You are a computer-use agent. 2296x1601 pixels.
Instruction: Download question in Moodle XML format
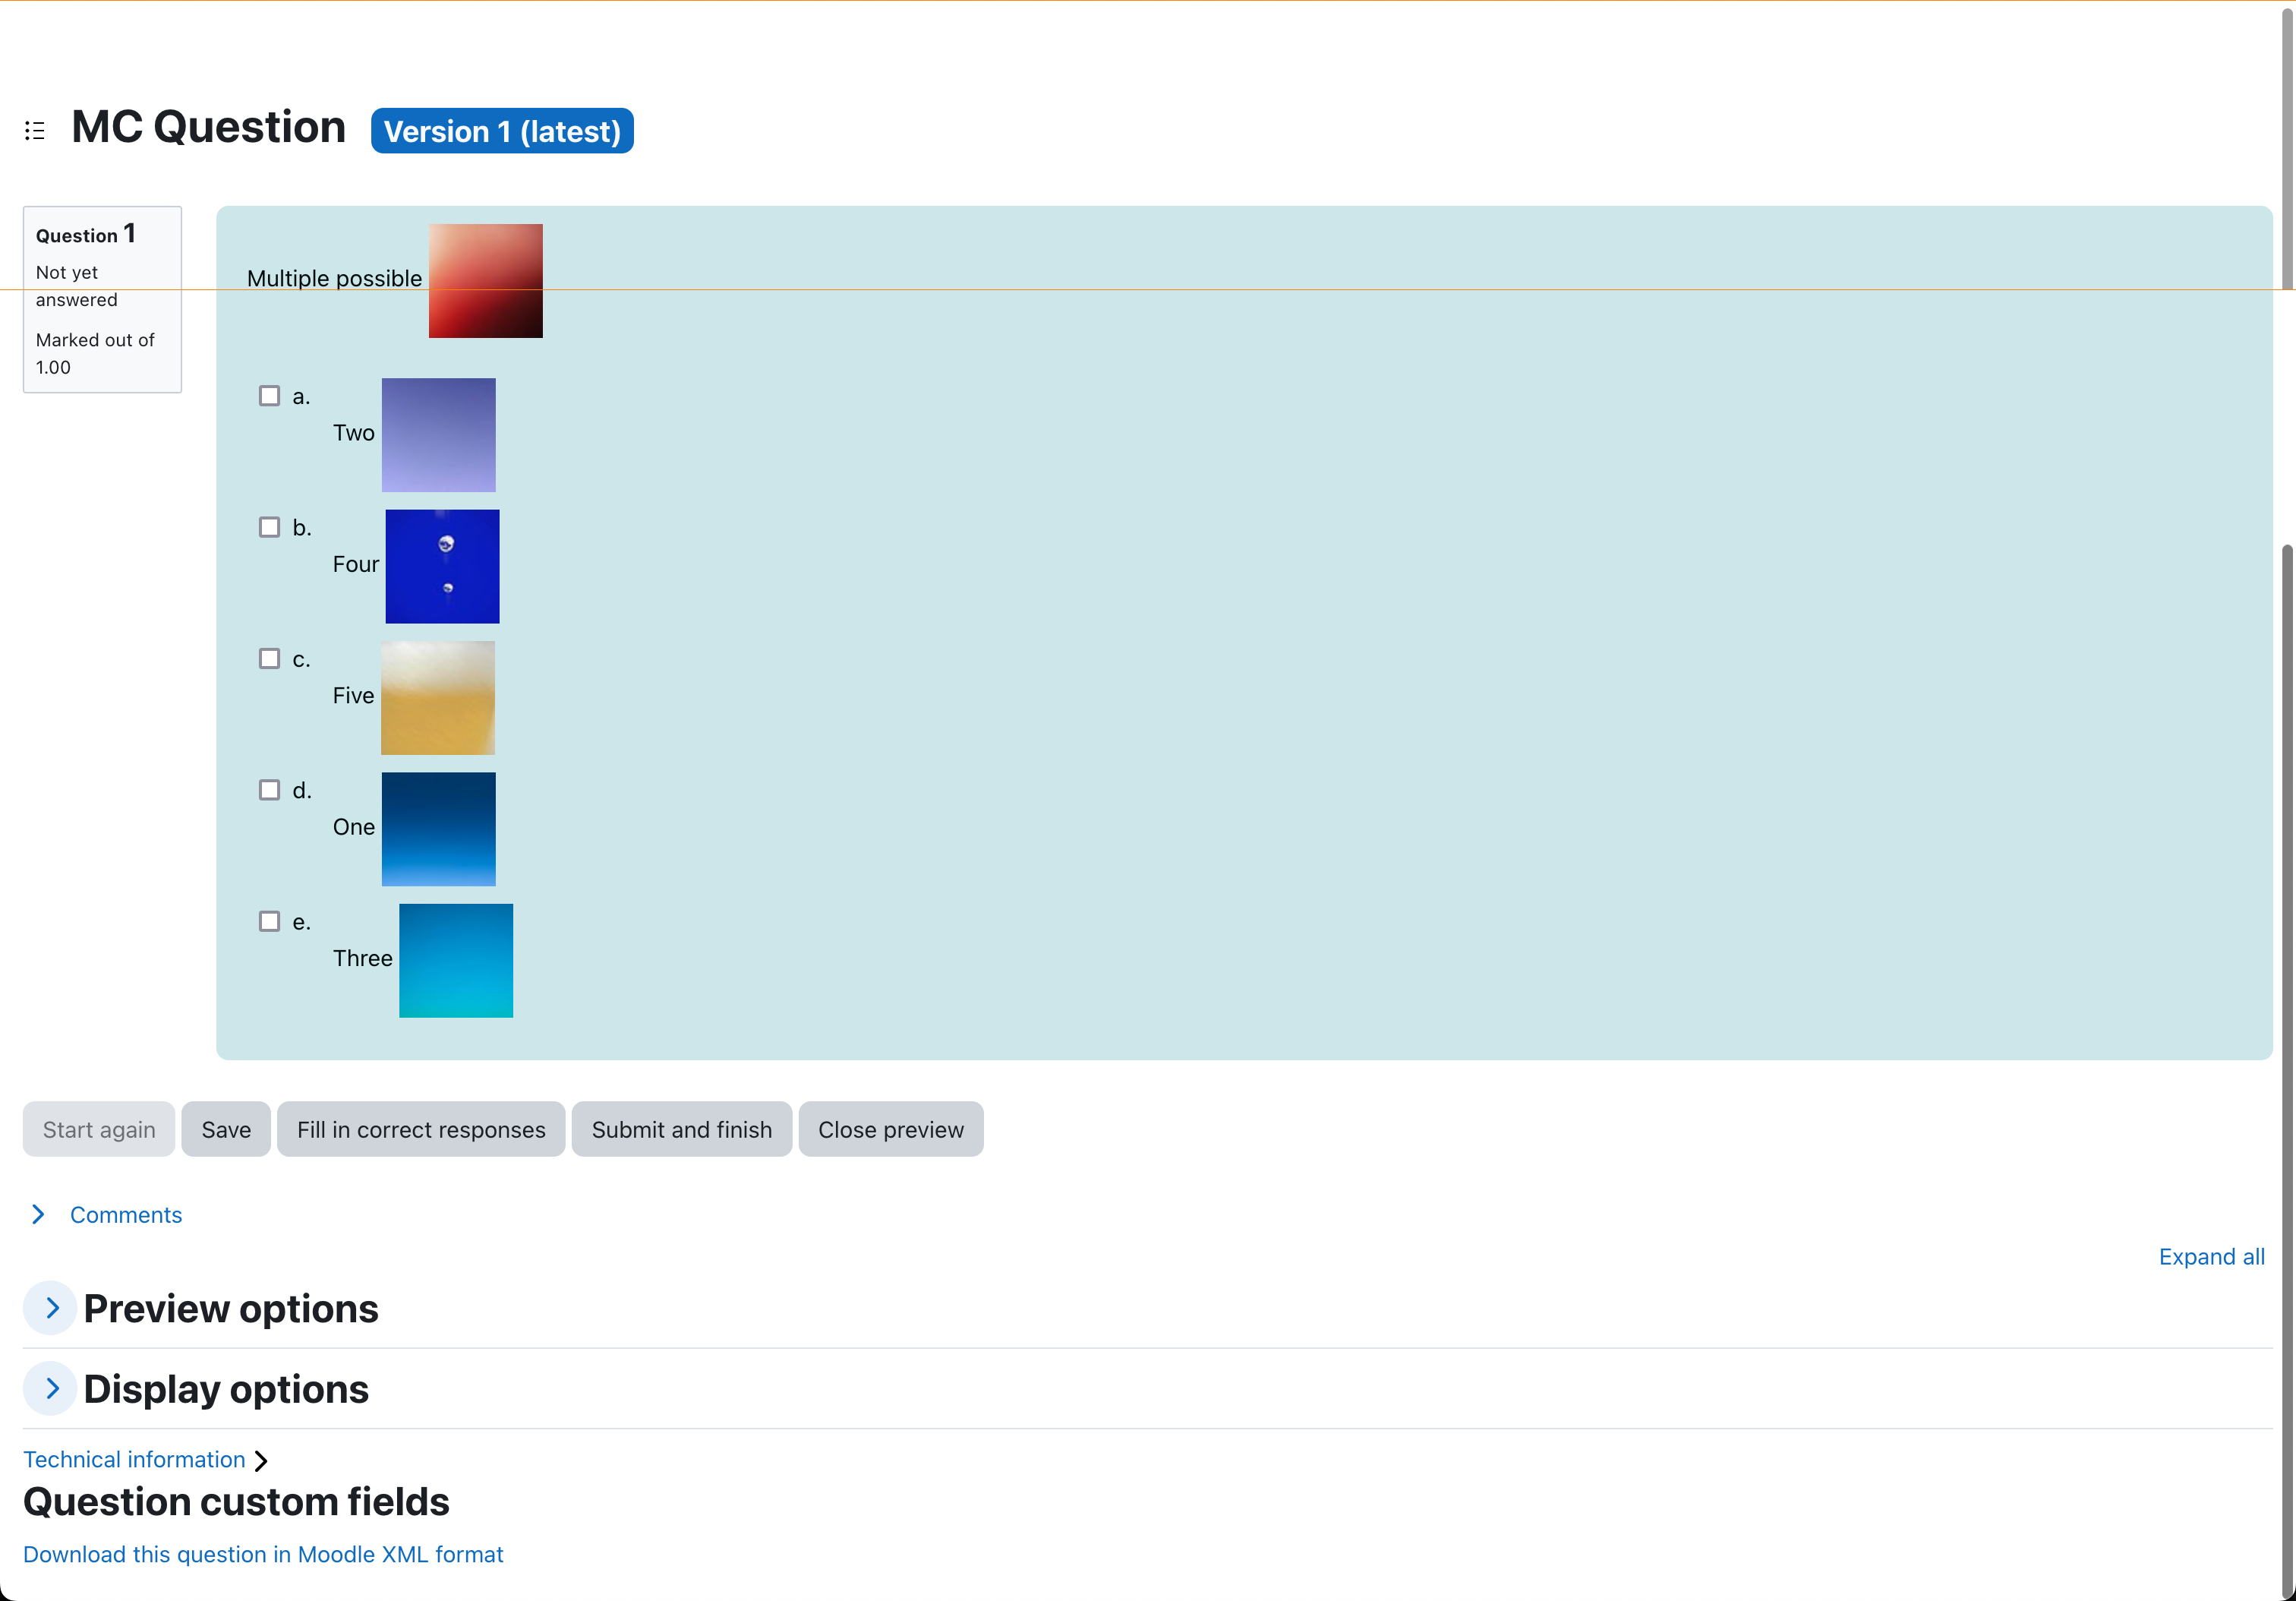pos(263,1555)
